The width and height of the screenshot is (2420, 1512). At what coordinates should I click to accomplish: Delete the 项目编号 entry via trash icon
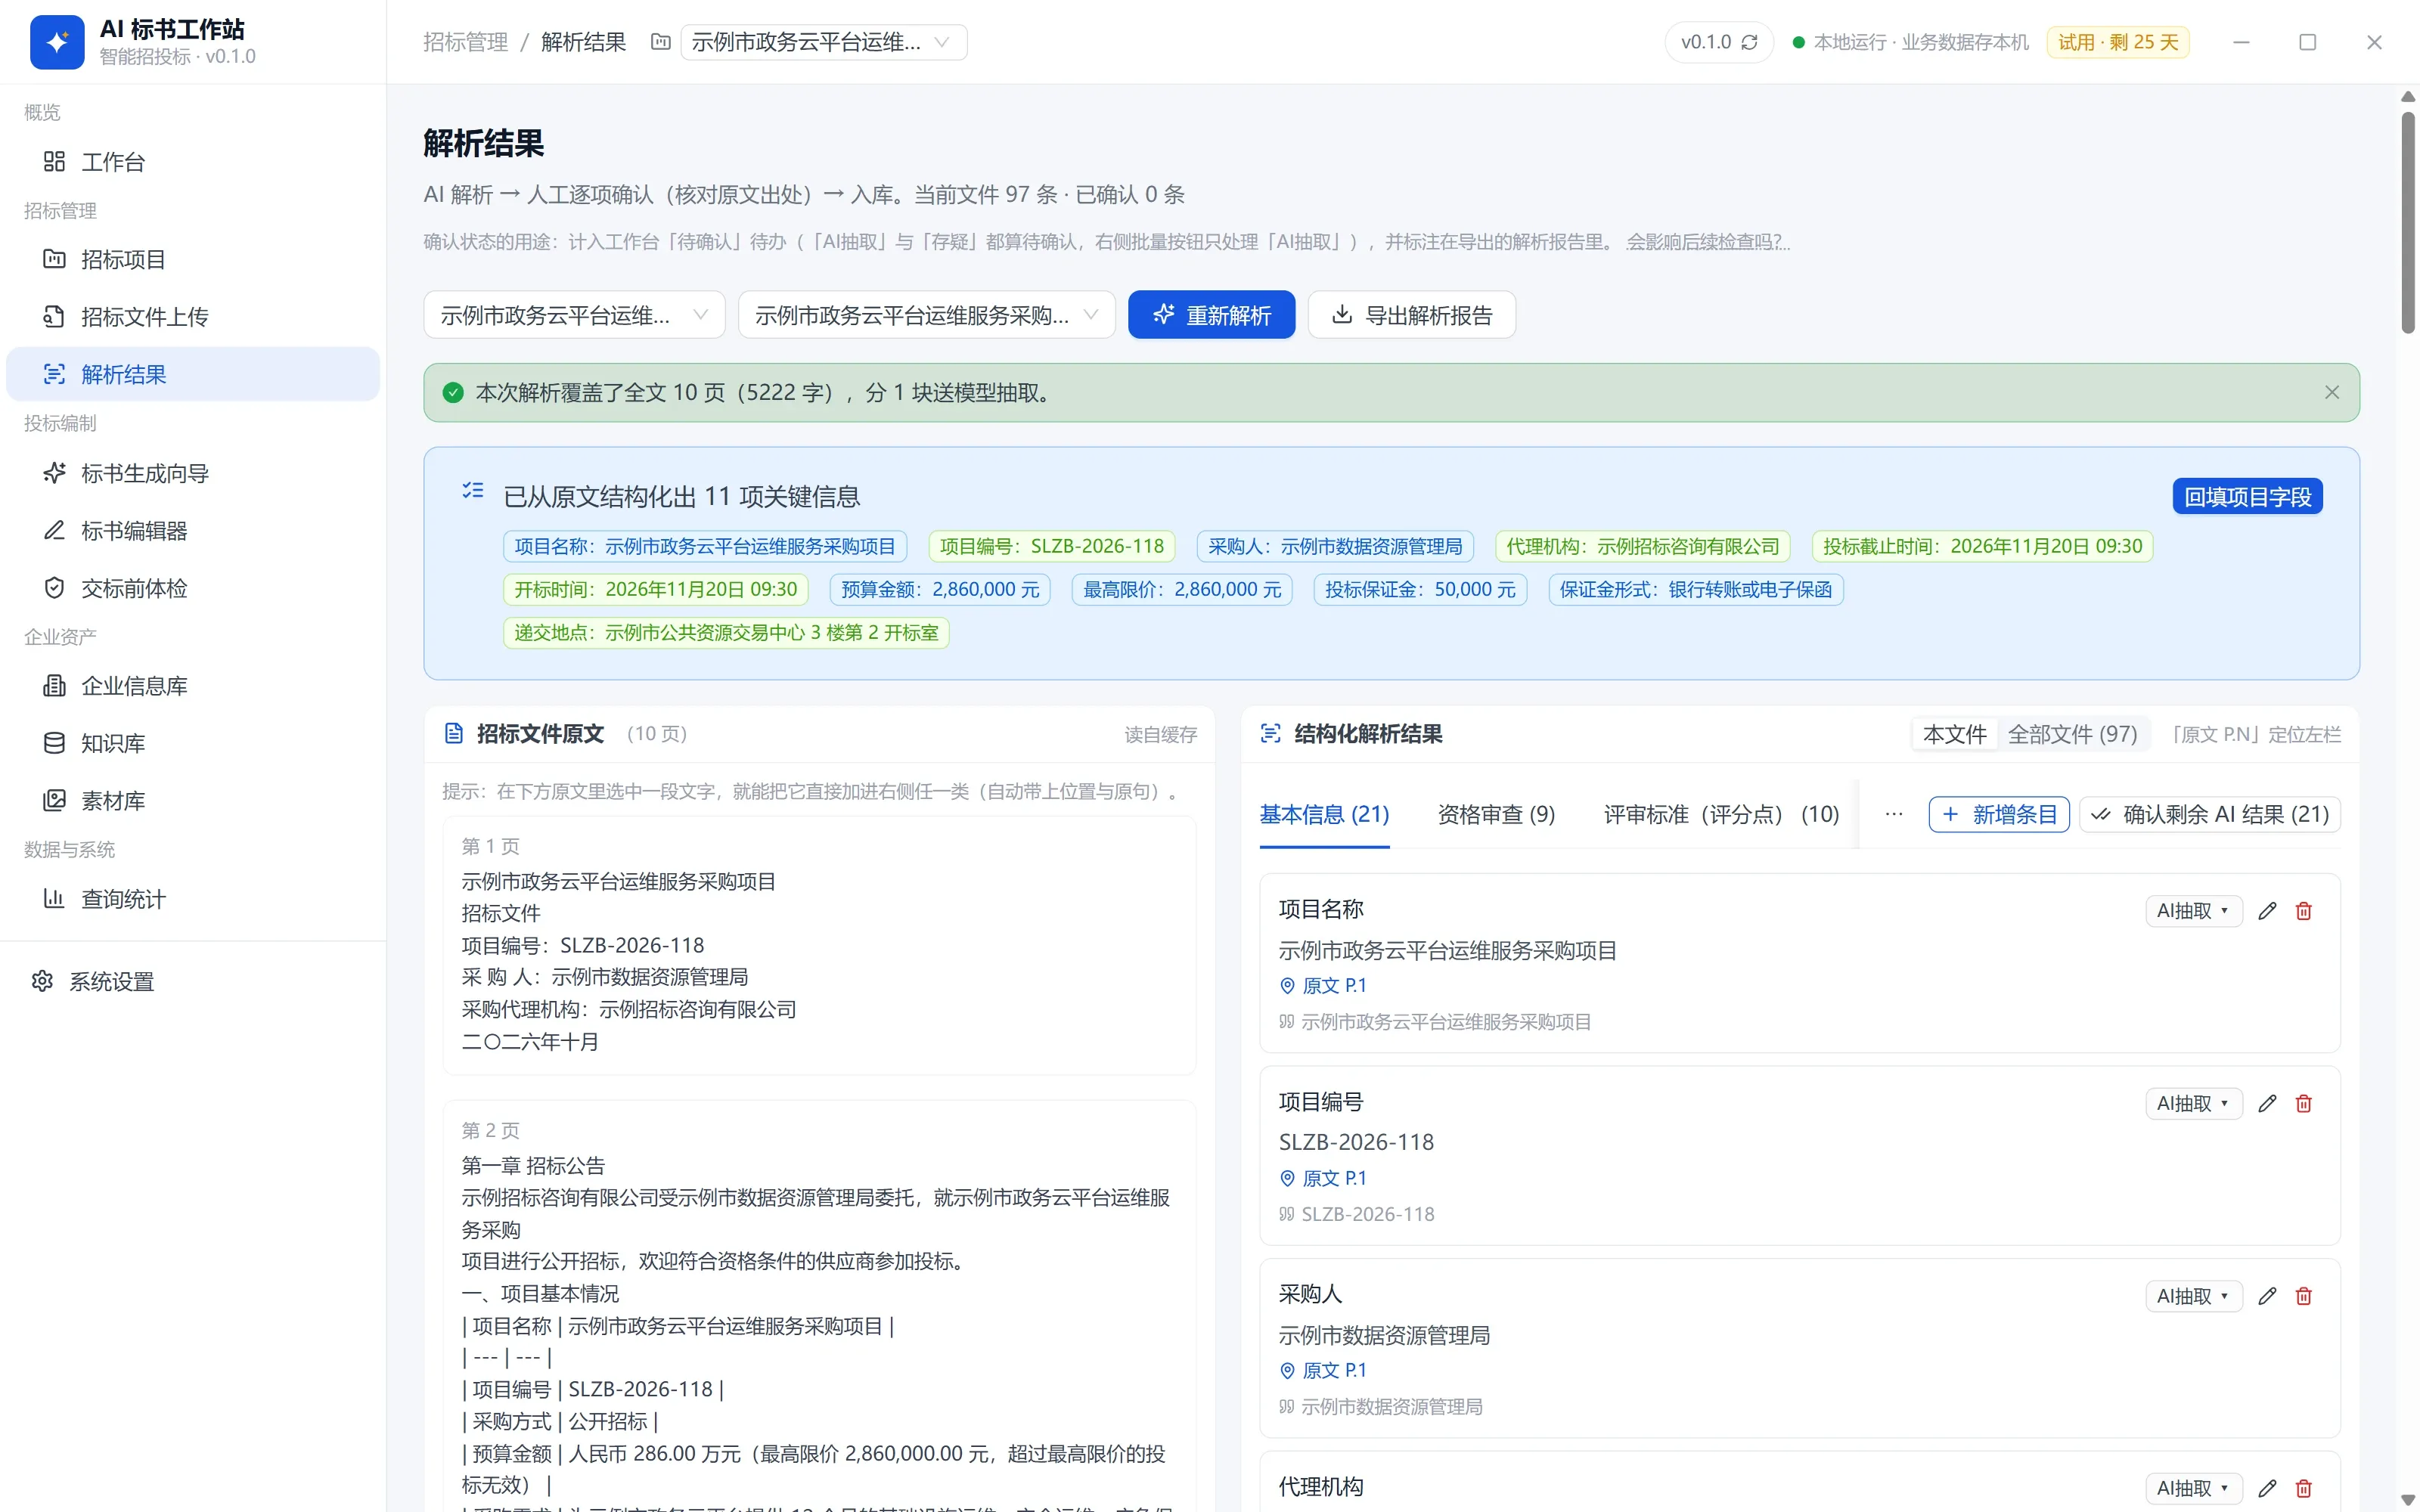2304,1103
